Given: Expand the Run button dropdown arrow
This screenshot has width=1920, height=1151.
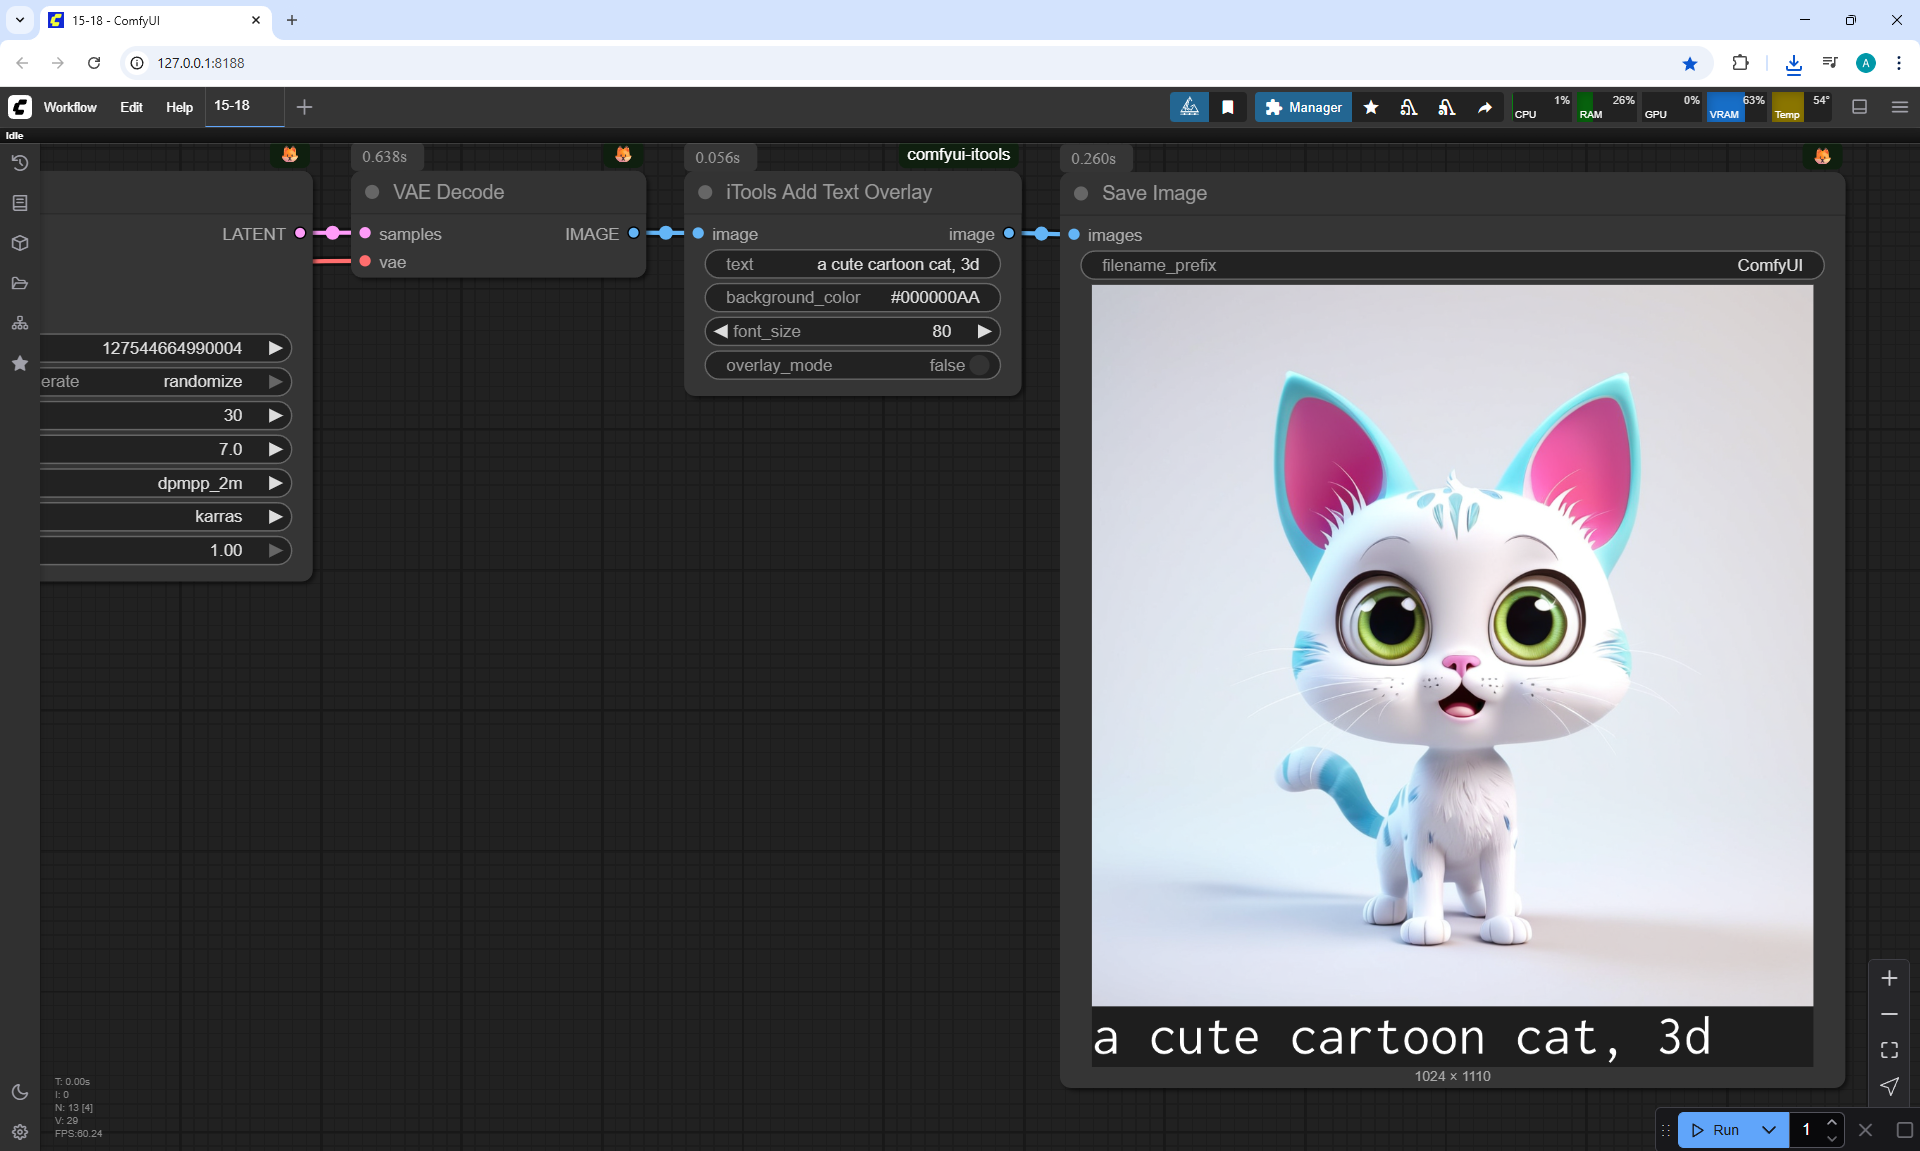Looking at the screenshot, I should (x=1768, y=1130).
